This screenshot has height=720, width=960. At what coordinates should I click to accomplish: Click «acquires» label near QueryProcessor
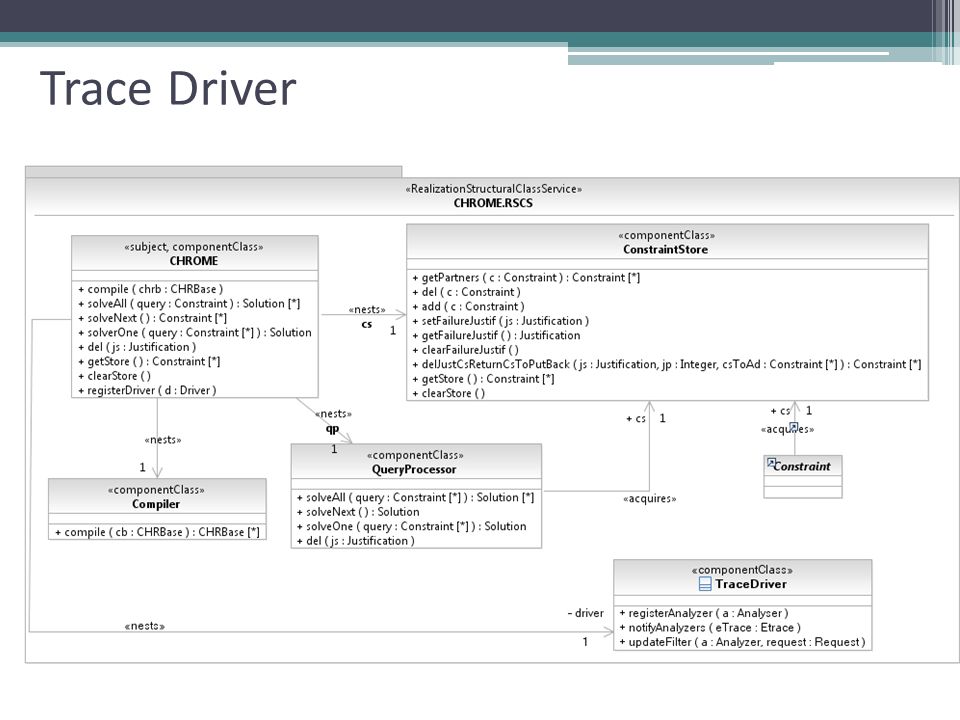pyautogui.click(x=650, y=498)
